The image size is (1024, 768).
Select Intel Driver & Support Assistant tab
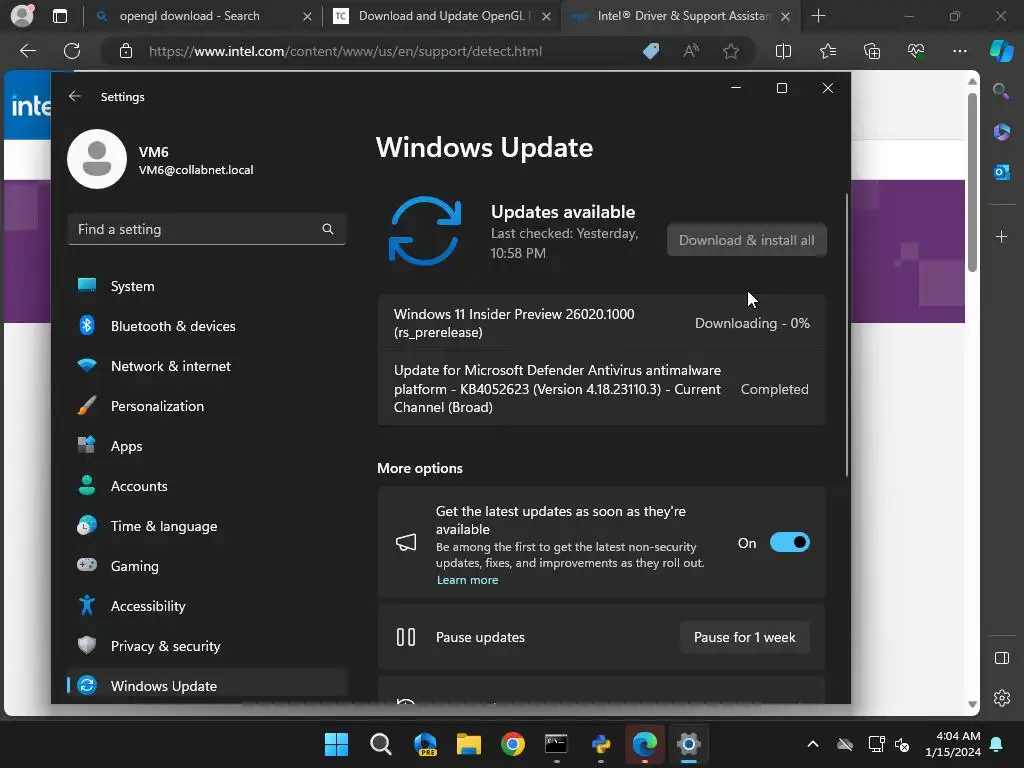coord(682,16)
